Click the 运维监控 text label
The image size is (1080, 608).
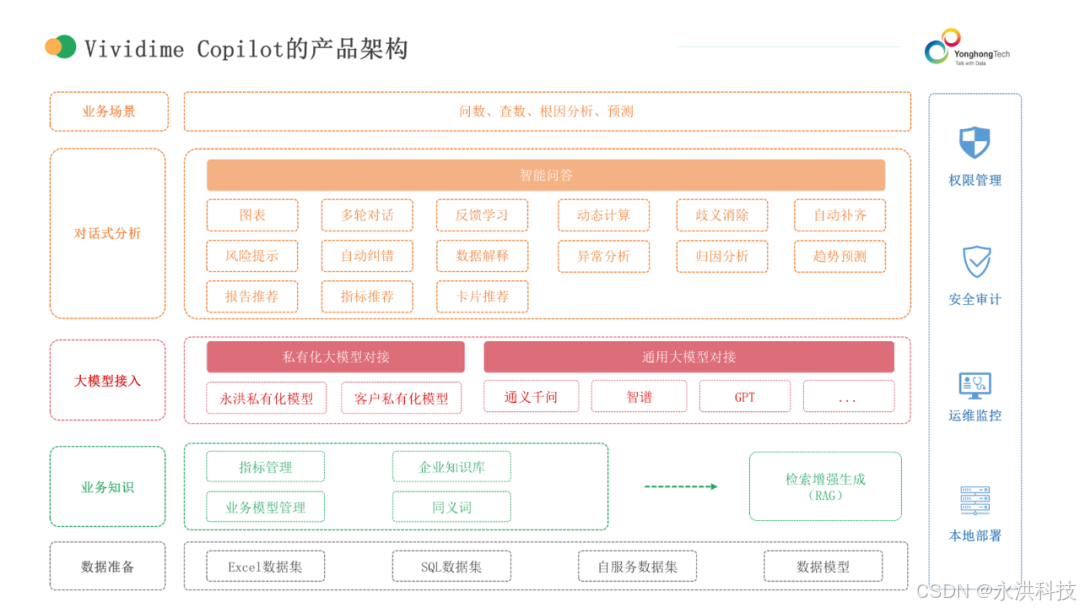click(x=975, y=415)
